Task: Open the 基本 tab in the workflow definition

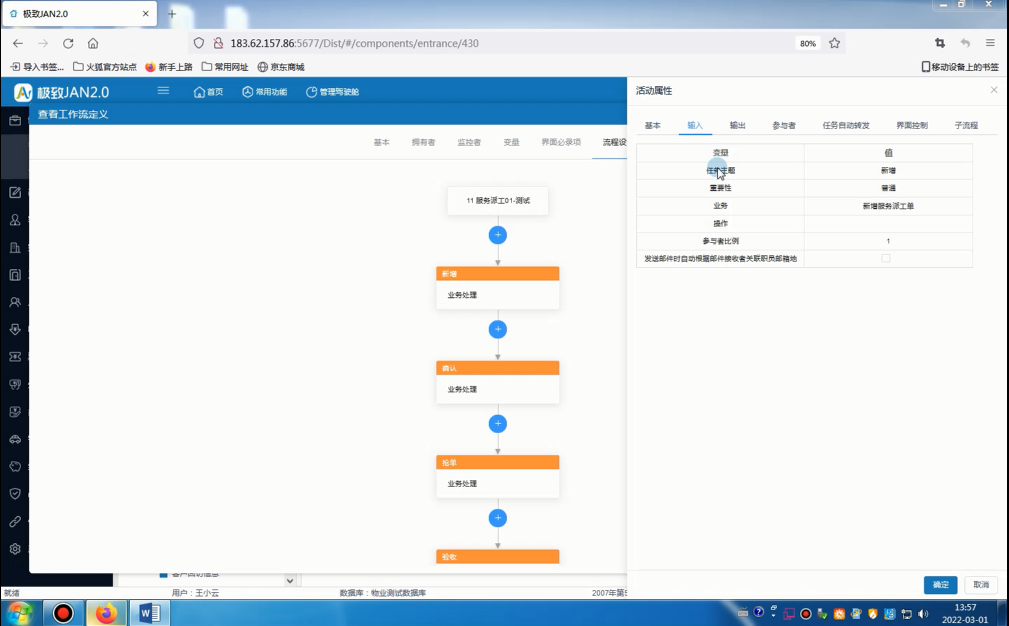Action: point(382,142)
